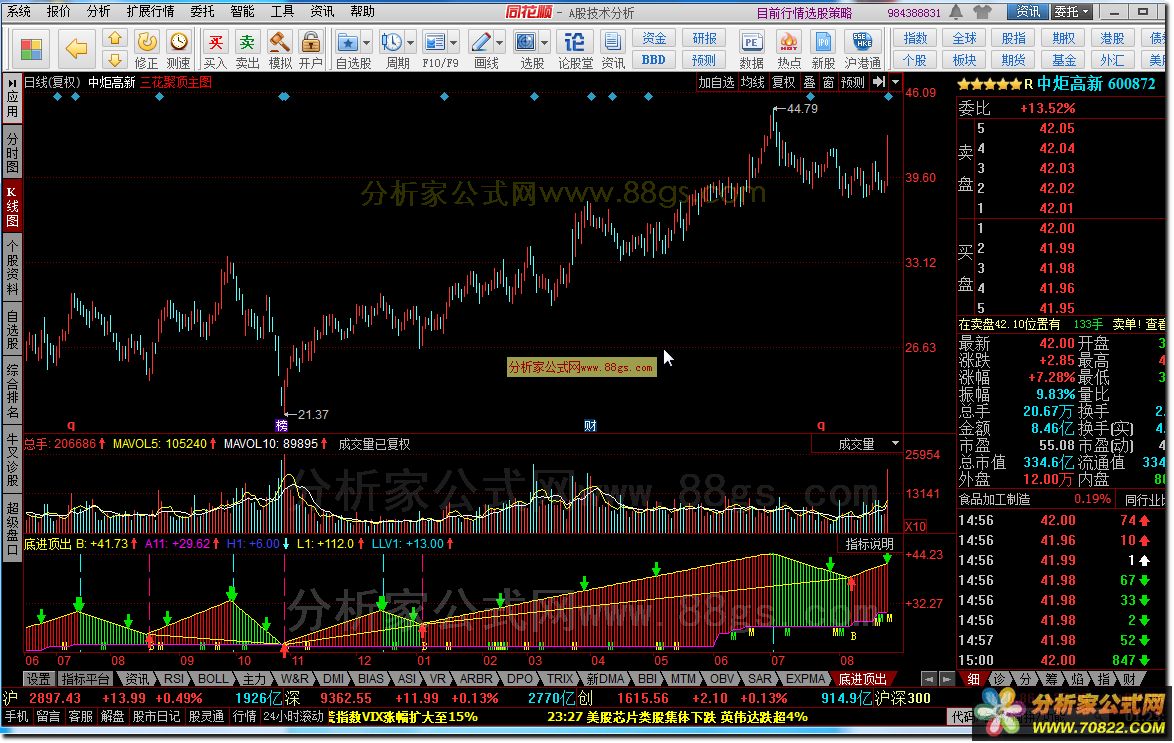Click the 港股 Hong Kong stocks button
1174x743 pixels.
pyautogui.click(x=1112, y=39)
